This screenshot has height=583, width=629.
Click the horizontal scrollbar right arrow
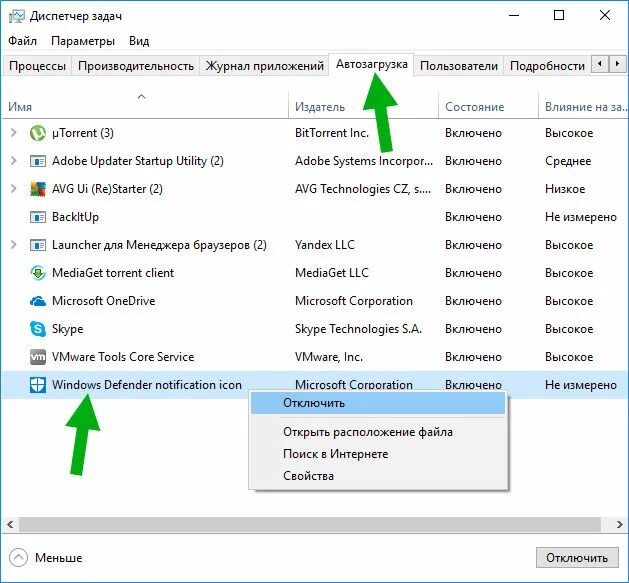[620, 524]
